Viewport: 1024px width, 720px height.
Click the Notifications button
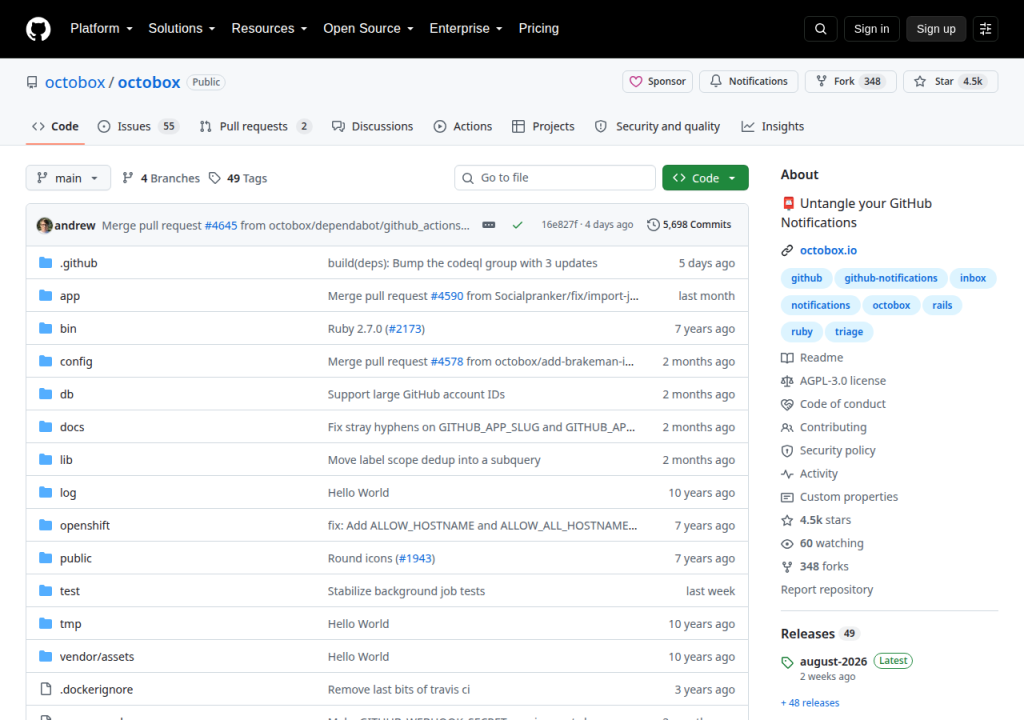point(748,82)
